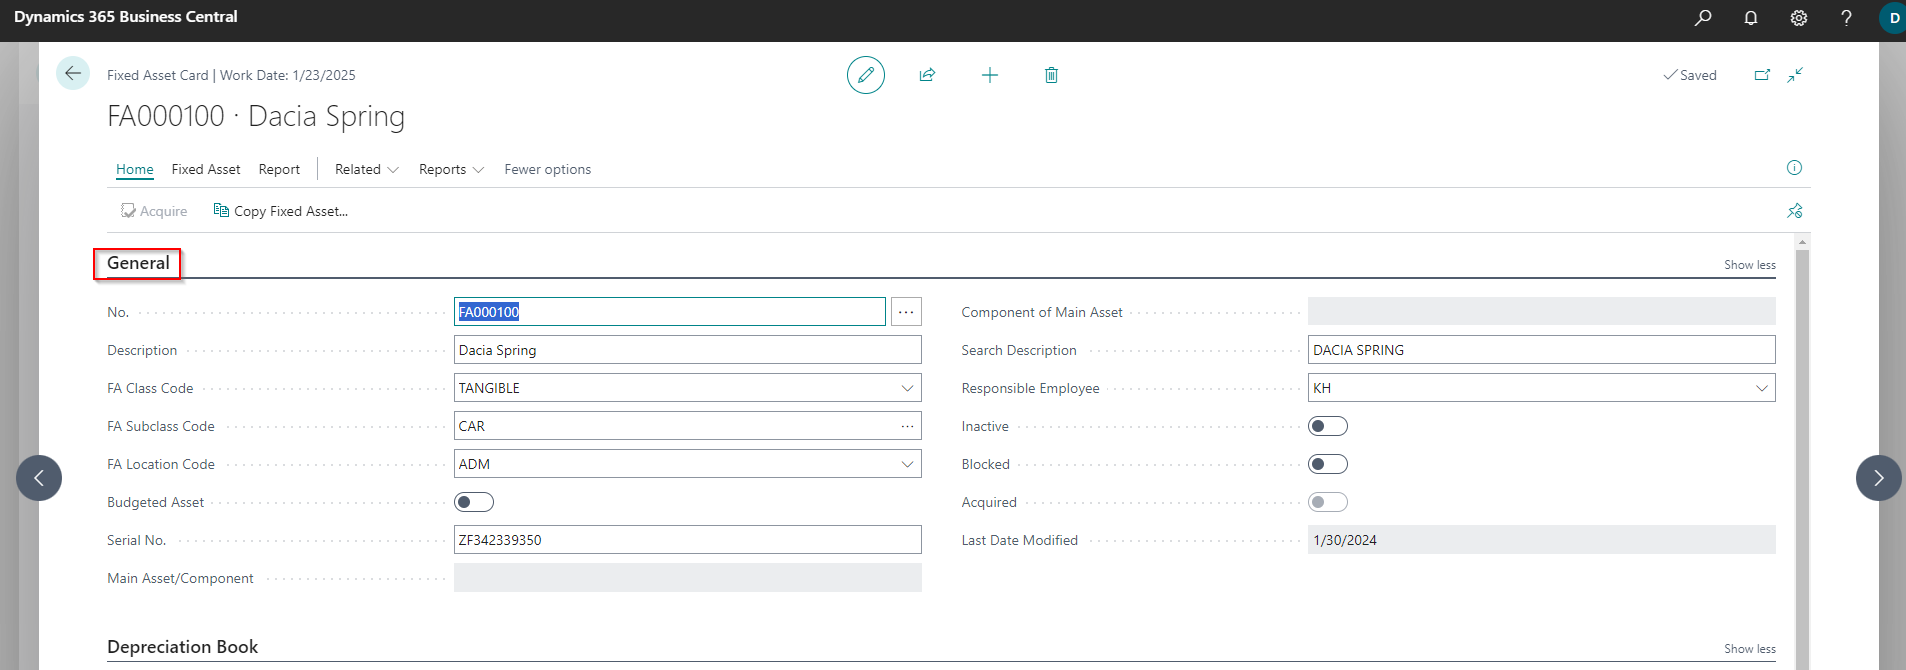Screen dimensions: 1906x670
Task: Open the FA Class Code dropdown
Action: (x=907, y=388)
